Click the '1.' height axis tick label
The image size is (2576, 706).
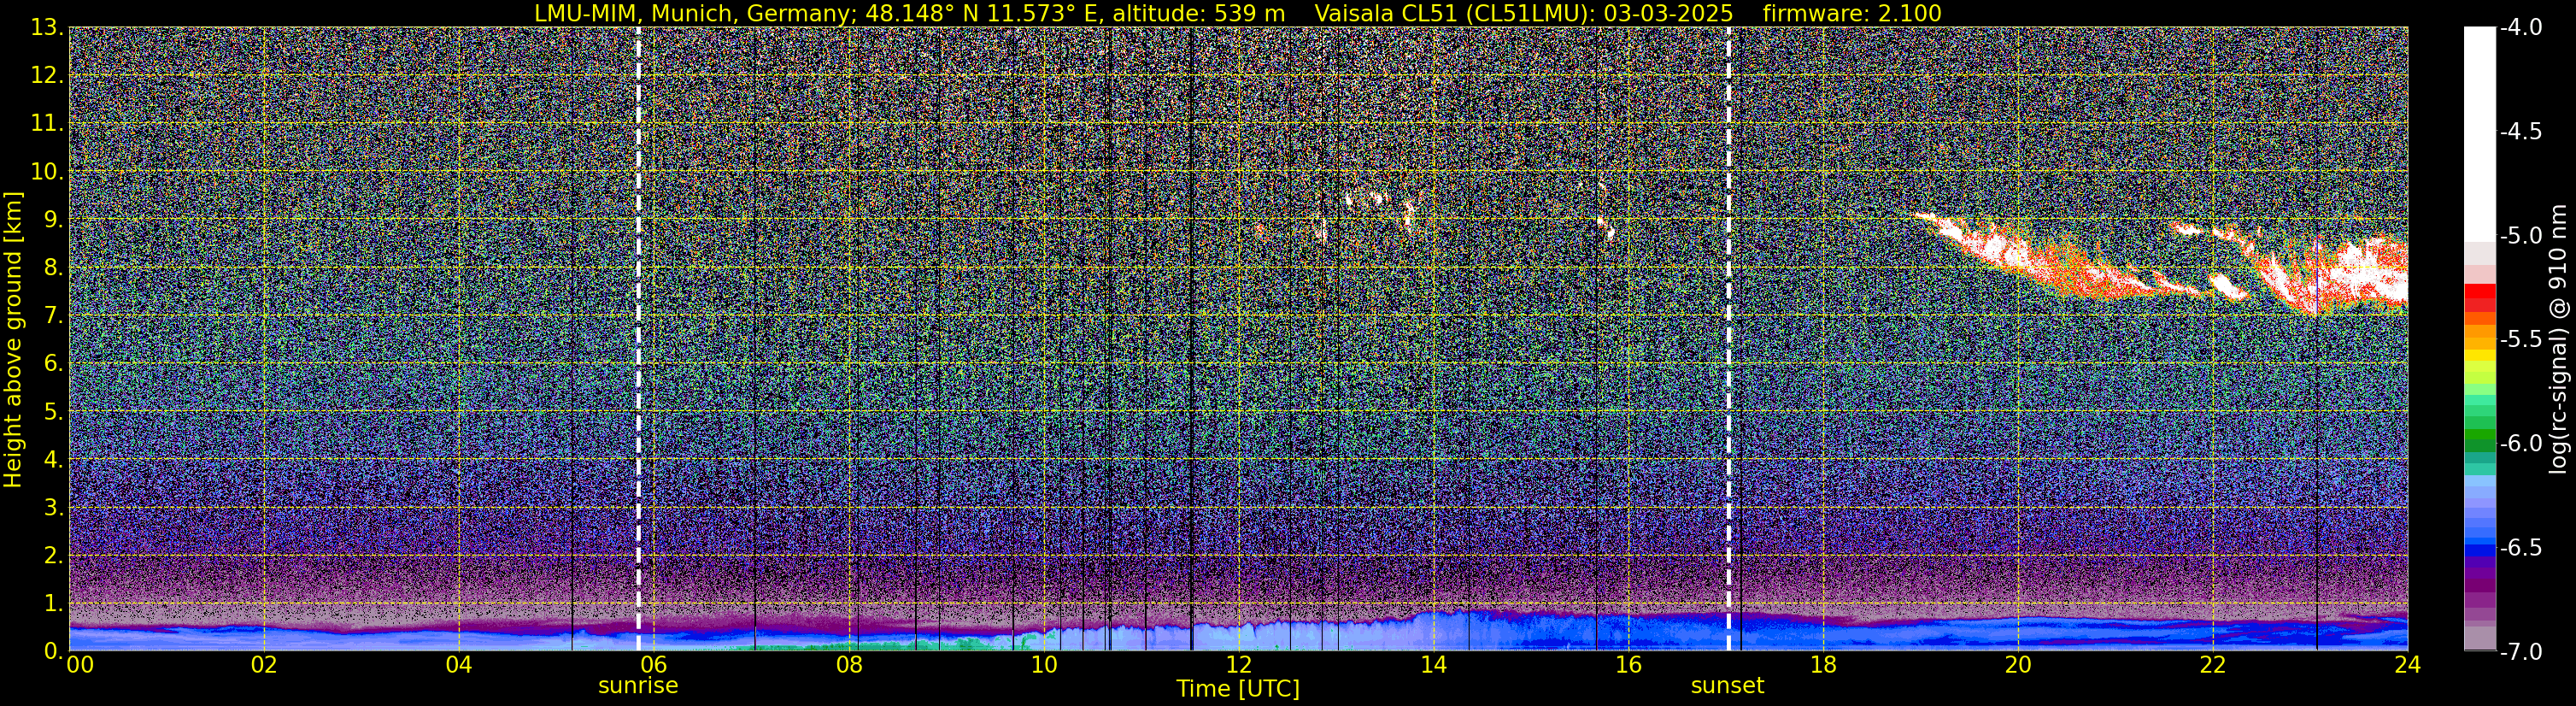(54, 604)
